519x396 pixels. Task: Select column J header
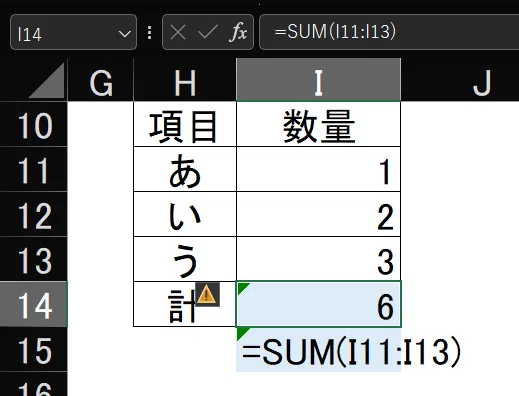pos(460,80)
